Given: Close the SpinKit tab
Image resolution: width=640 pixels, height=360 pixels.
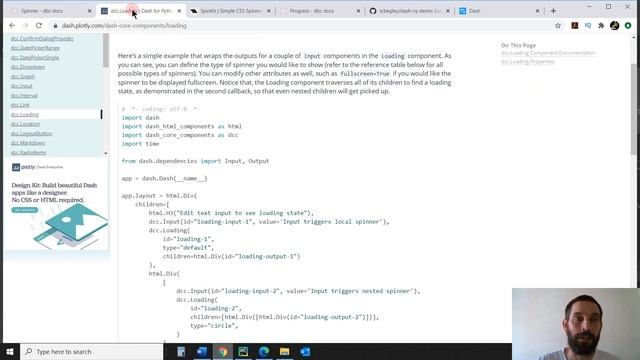Looking at the screenshot, I should click(x=269, y=11).
